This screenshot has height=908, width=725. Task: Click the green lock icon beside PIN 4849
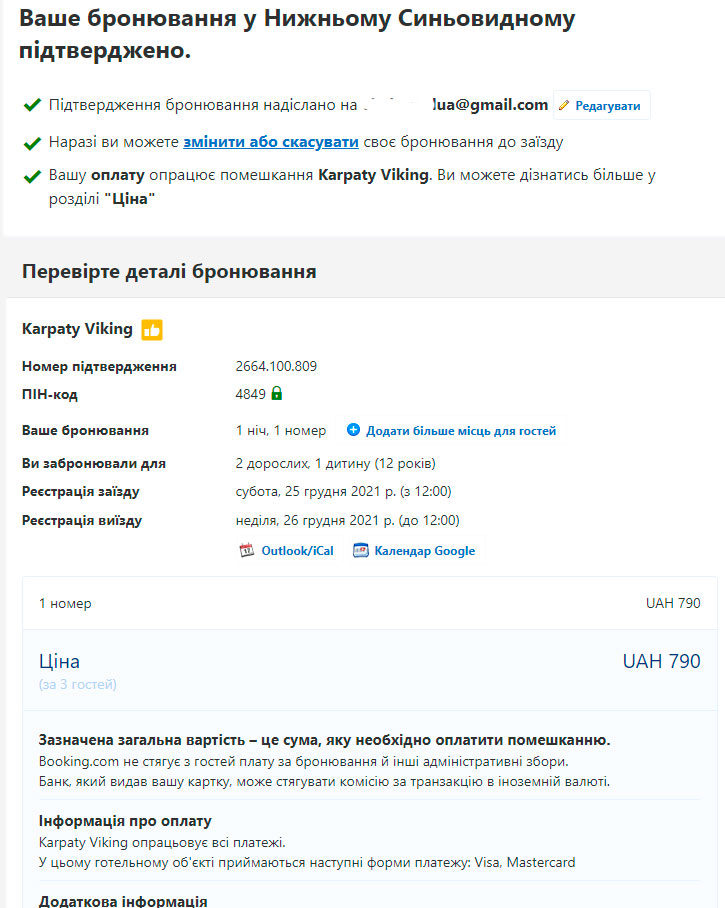coord(277,394)
